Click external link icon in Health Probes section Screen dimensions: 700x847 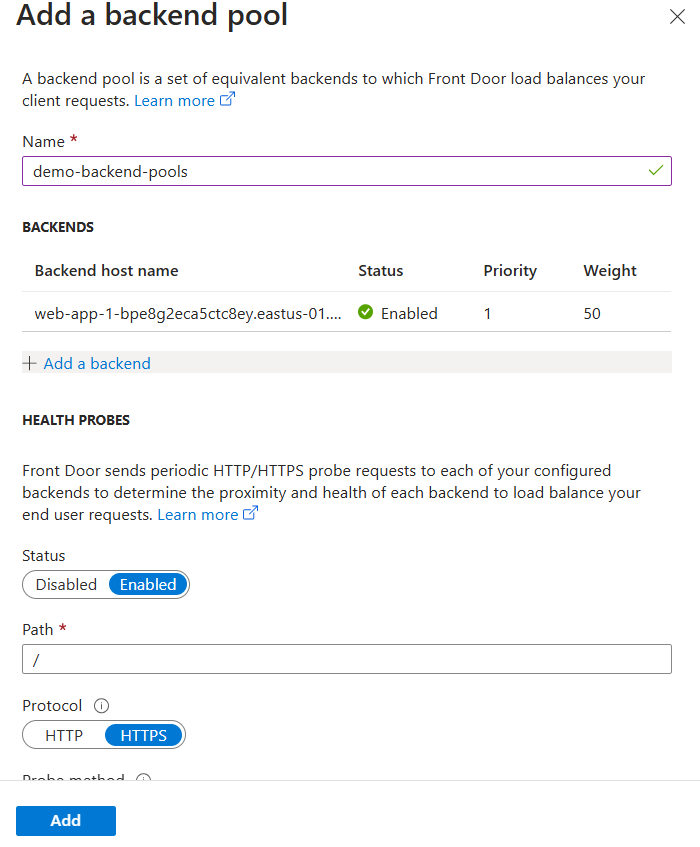point(251,514)
